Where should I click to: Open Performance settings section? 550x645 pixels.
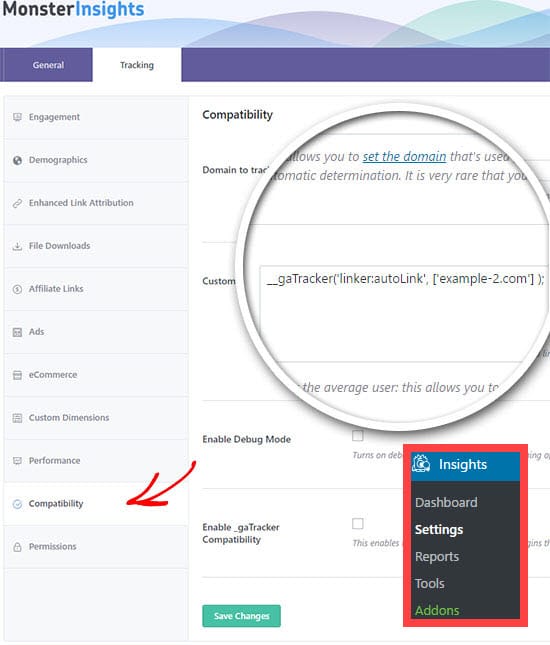tap(96, 461)
